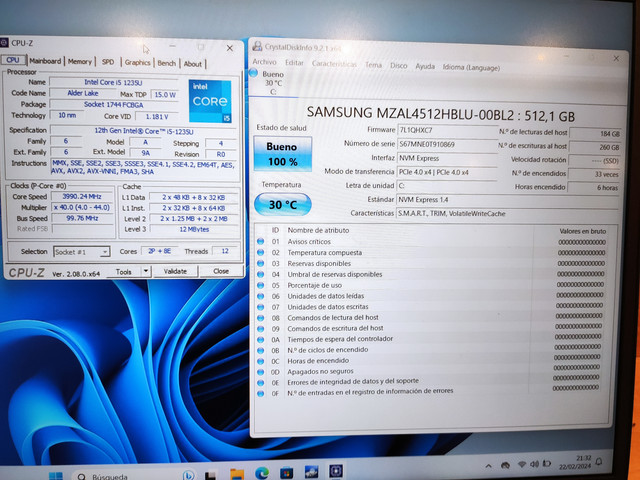640x480 pixels.
Task: Click the Name field Intel Core i5 1235U
Action: (x=113, y=82)
